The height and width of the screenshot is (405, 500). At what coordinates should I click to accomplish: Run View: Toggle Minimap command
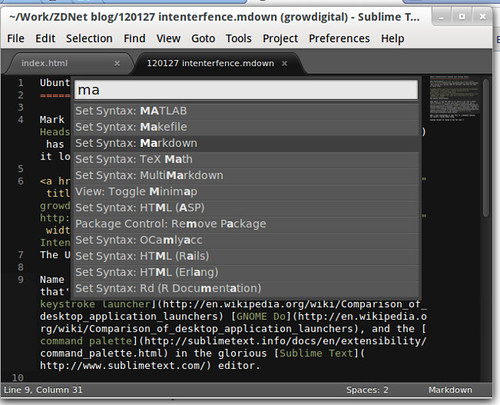tap(246, 192)
